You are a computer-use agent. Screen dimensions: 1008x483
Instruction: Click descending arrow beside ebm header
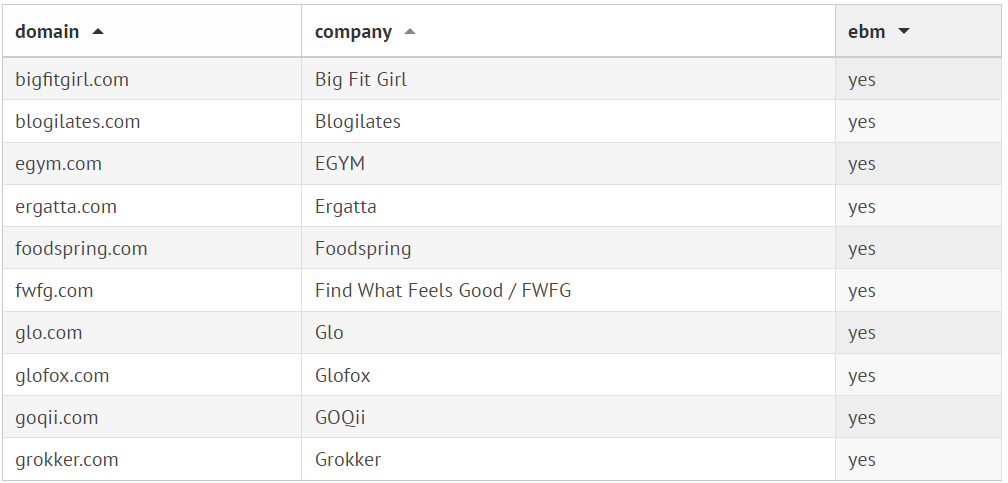pyautogui.click(x=904, y=32)
